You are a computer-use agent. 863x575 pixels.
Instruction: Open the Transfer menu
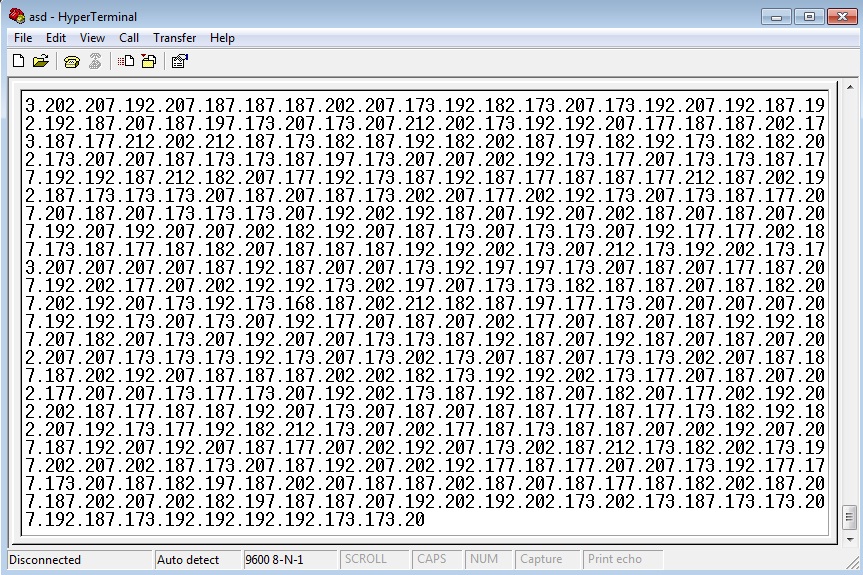coord(174,38)
